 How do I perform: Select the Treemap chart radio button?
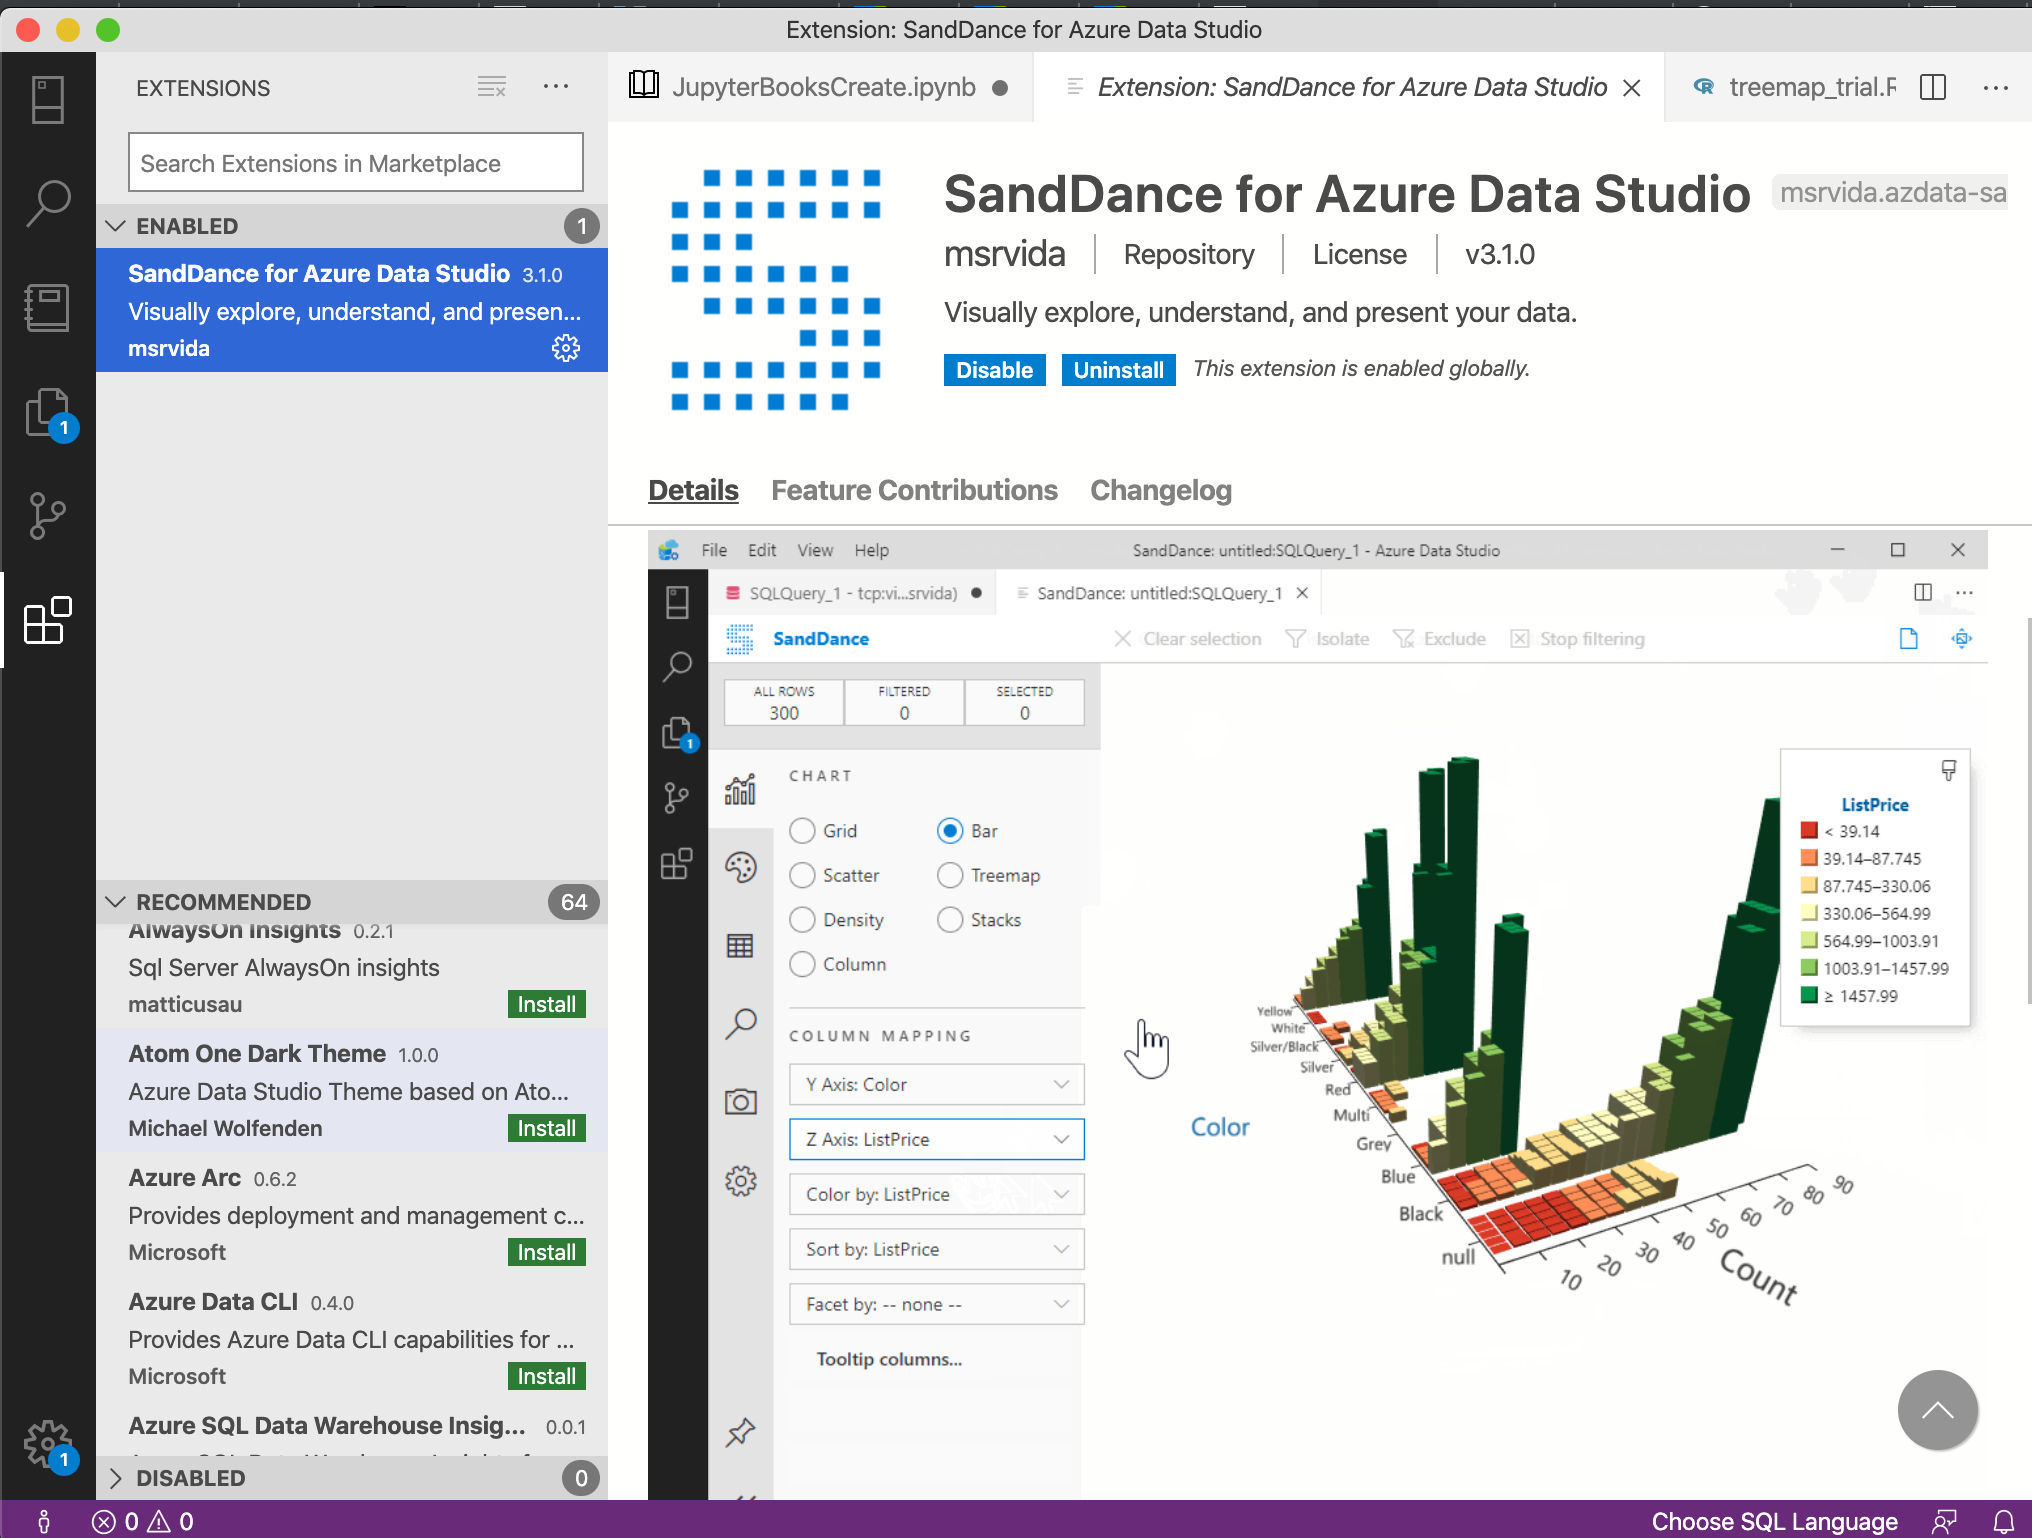(x=950, y=875)
